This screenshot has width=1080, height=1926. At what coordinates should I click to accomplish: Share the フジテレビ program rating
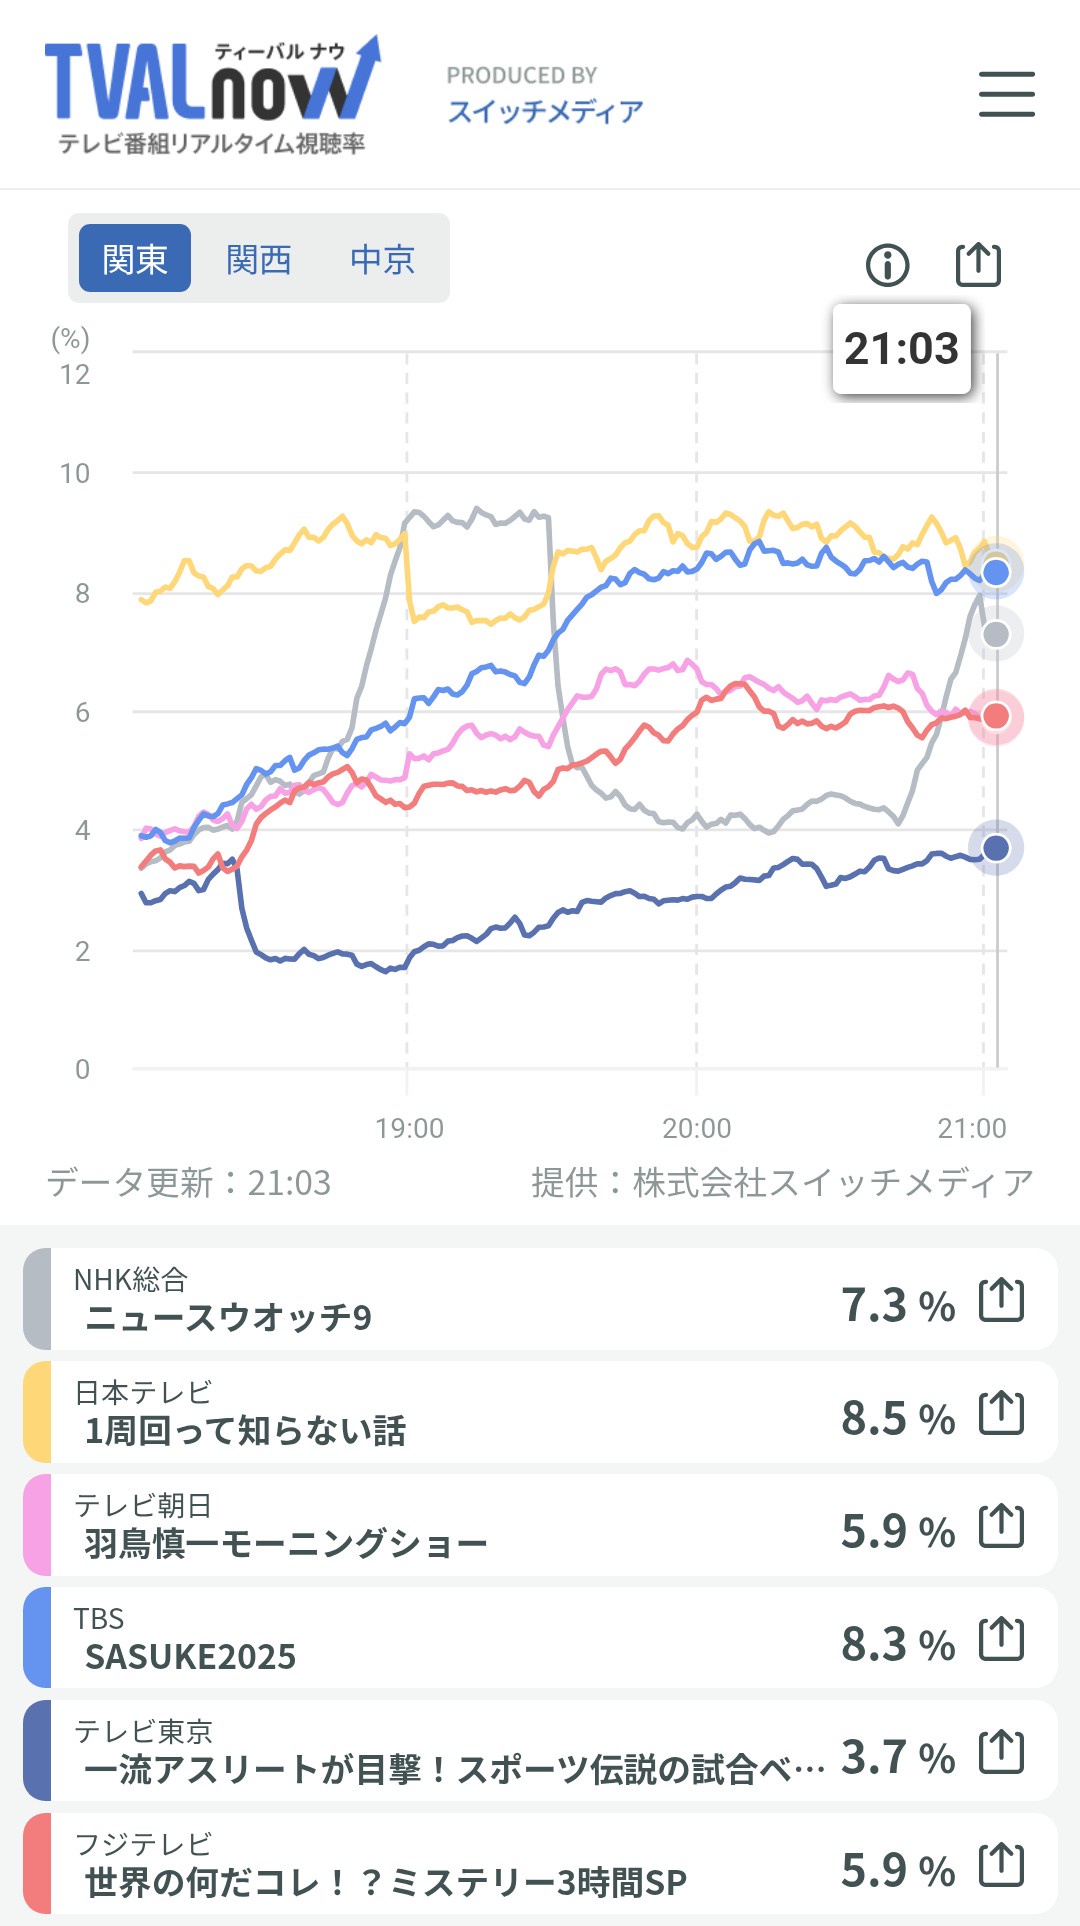(x=1001, y=1865)
